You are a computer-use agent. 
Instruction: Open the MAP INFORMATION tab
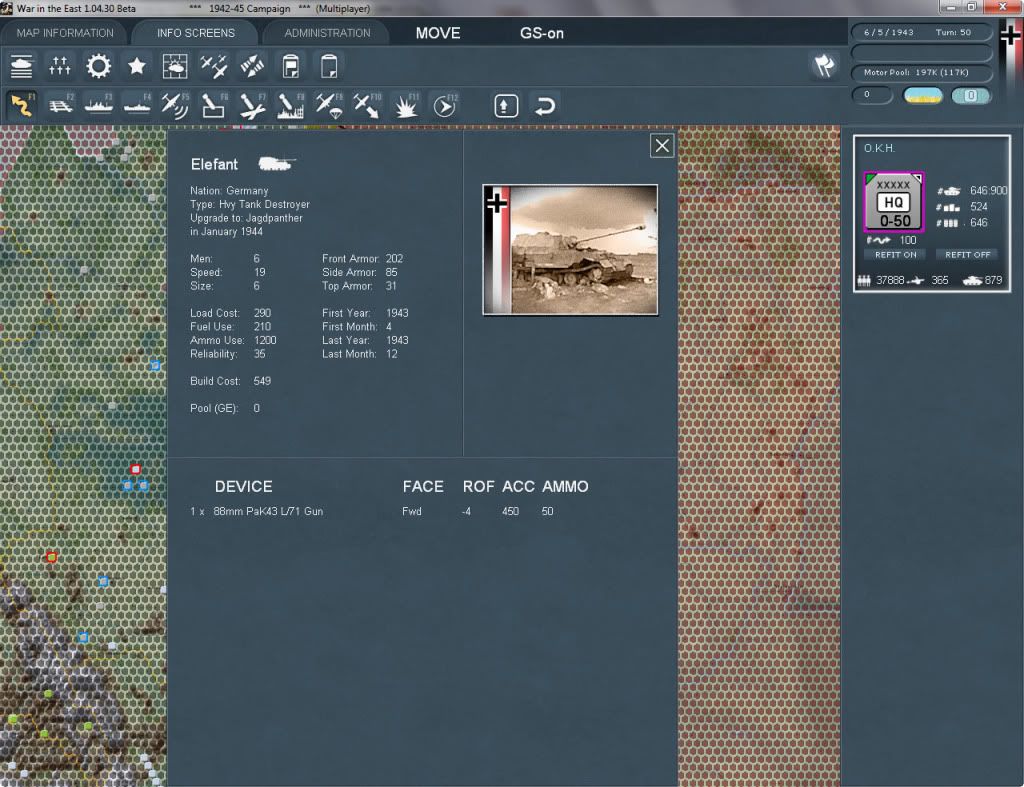tap(65, 33)
